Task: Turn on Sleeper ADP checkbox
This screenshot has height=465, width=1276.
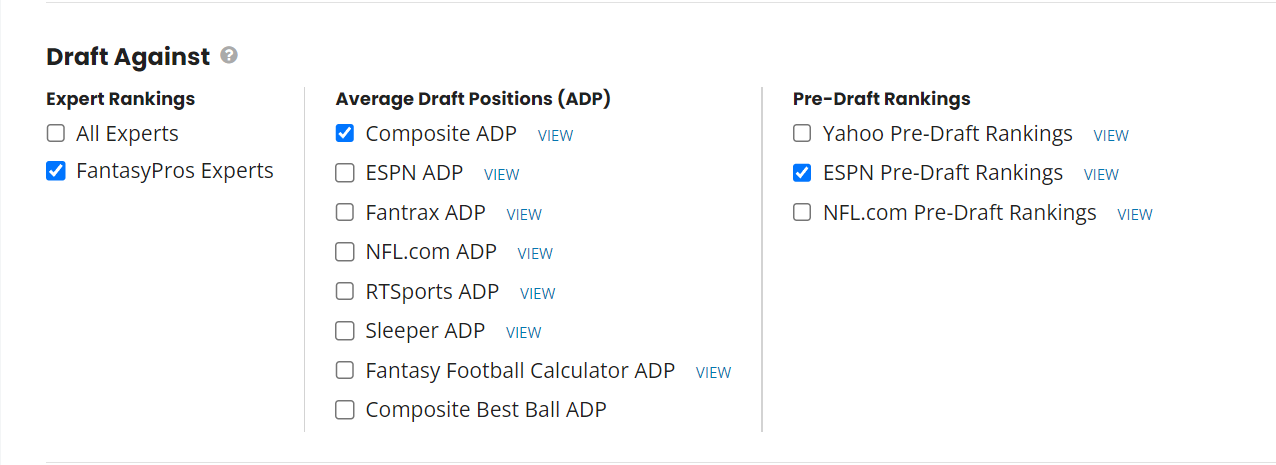Action: point(345,330)
